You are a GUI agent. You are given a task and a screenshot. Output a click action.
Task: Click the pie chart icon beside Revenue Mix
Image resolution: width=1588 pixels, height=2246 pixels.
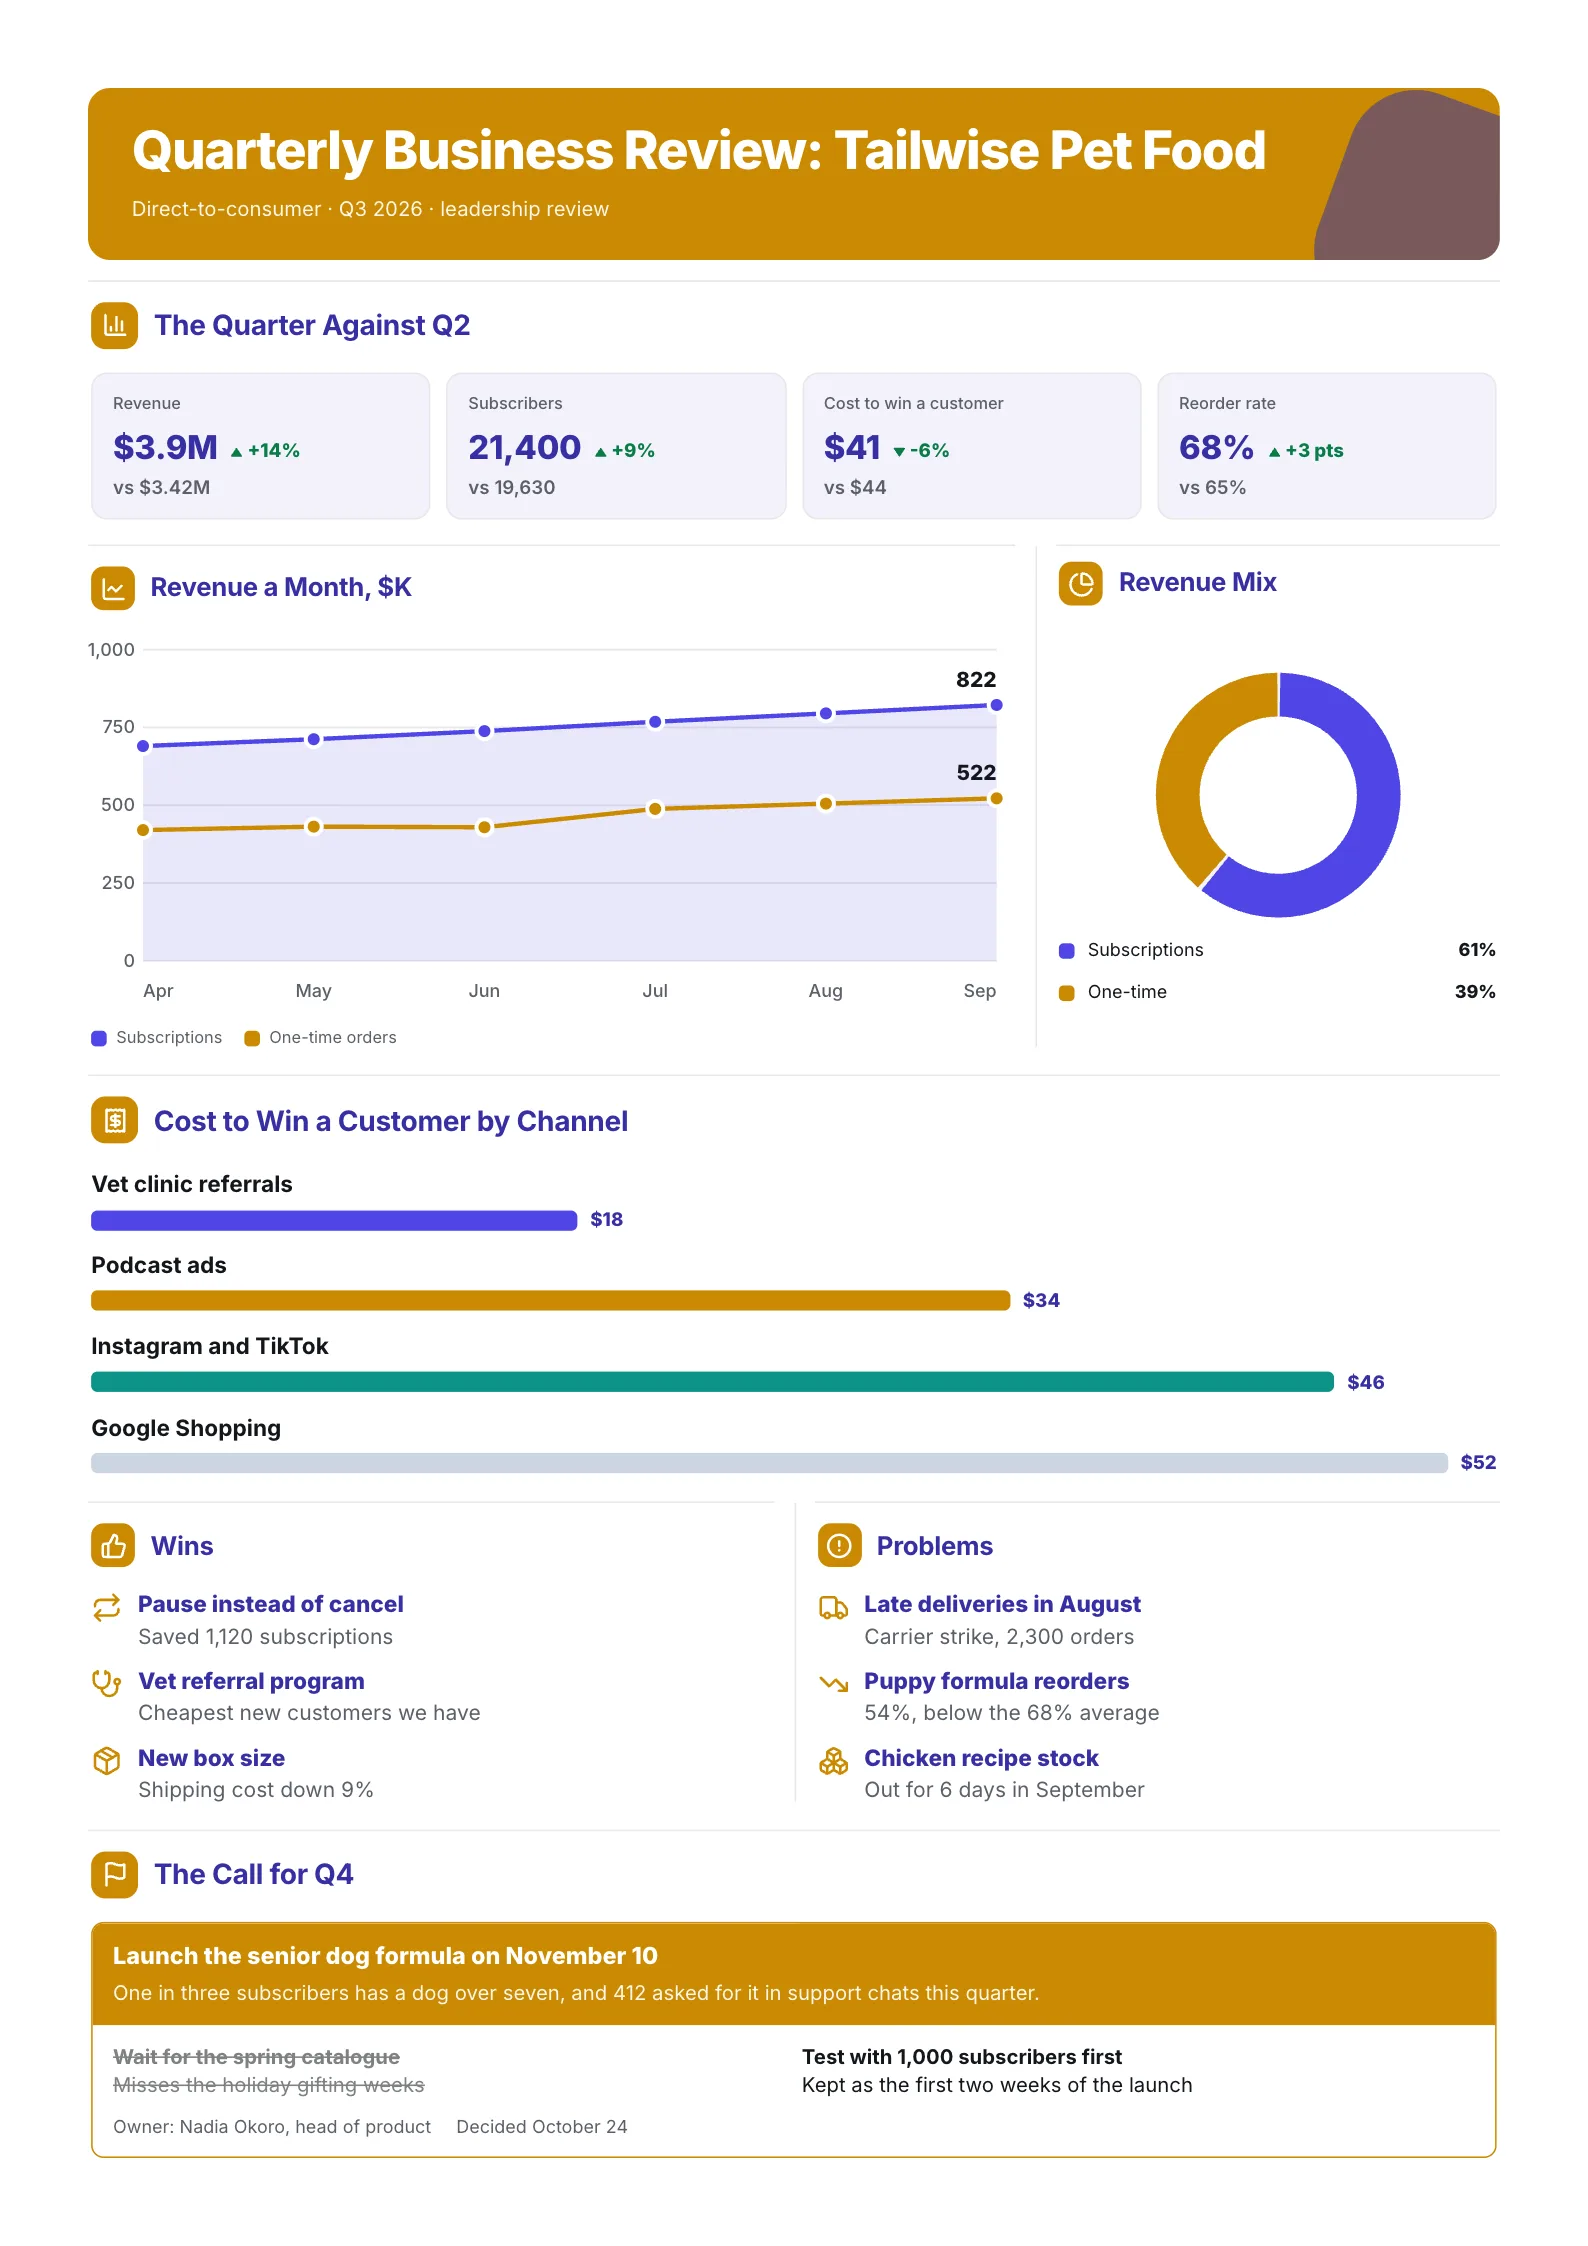pos(1080,583)
